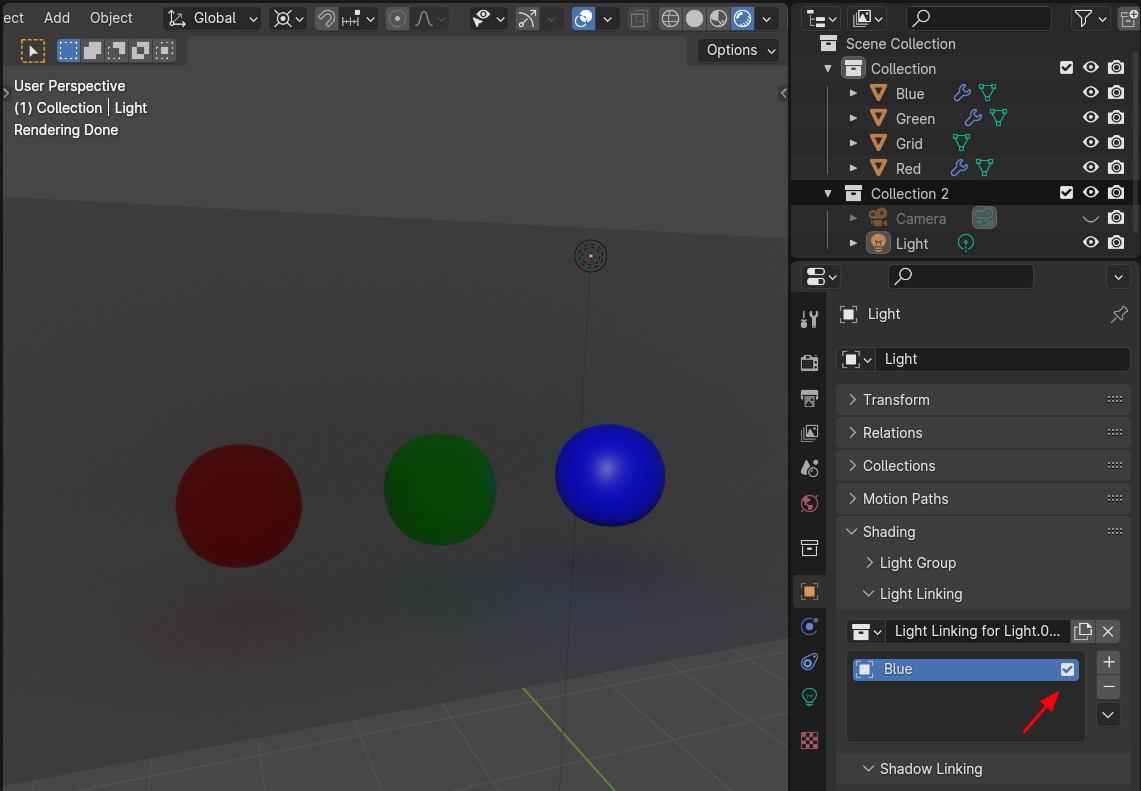Toggle snapping magnet icon
This screenshot has width=1141, height=791.
coord(327,18)
